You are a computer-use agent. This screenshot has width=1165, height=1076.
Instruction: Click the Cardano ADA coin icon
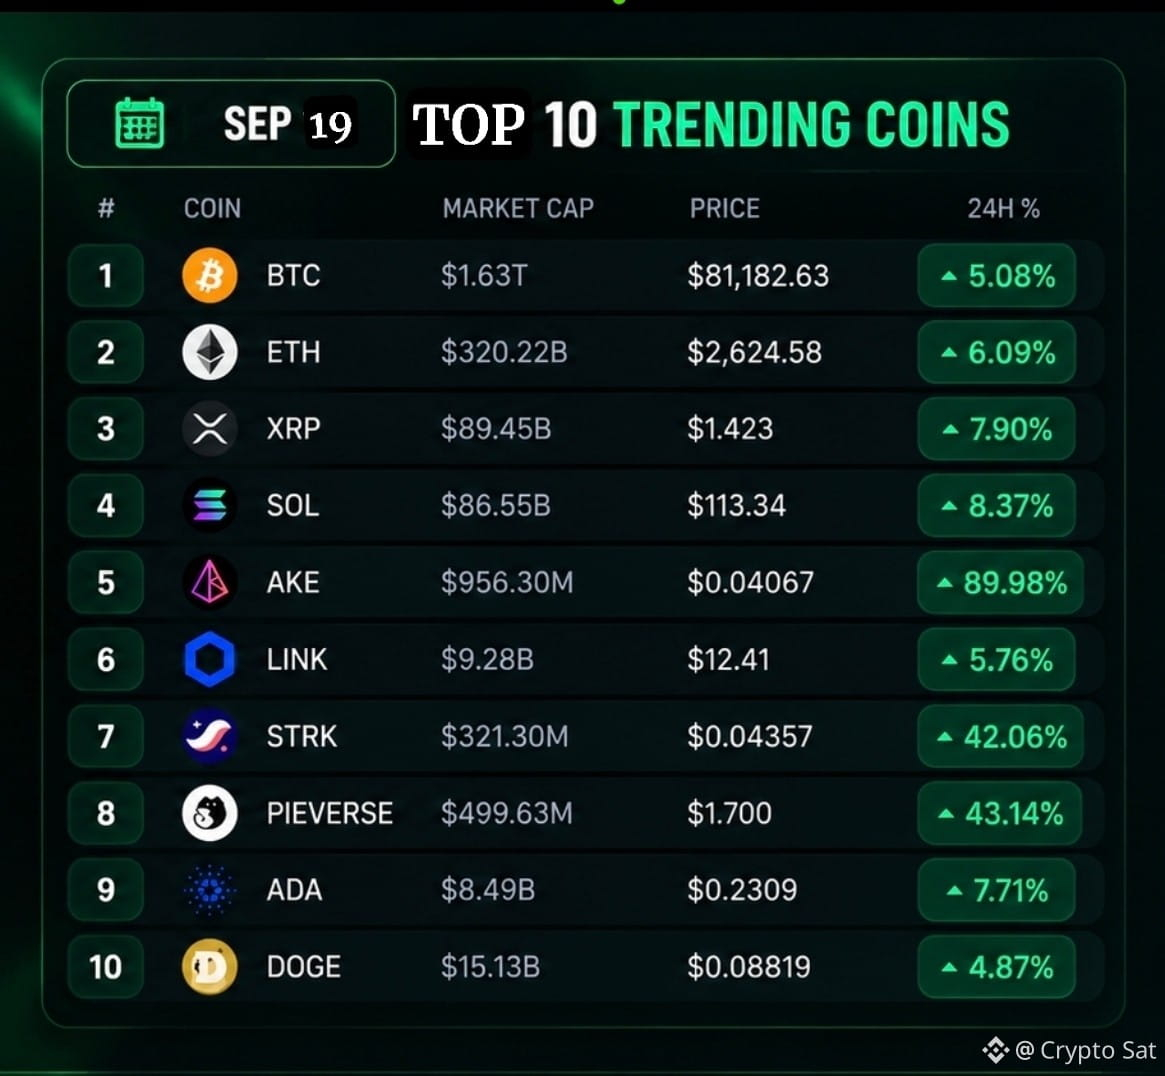210,889
